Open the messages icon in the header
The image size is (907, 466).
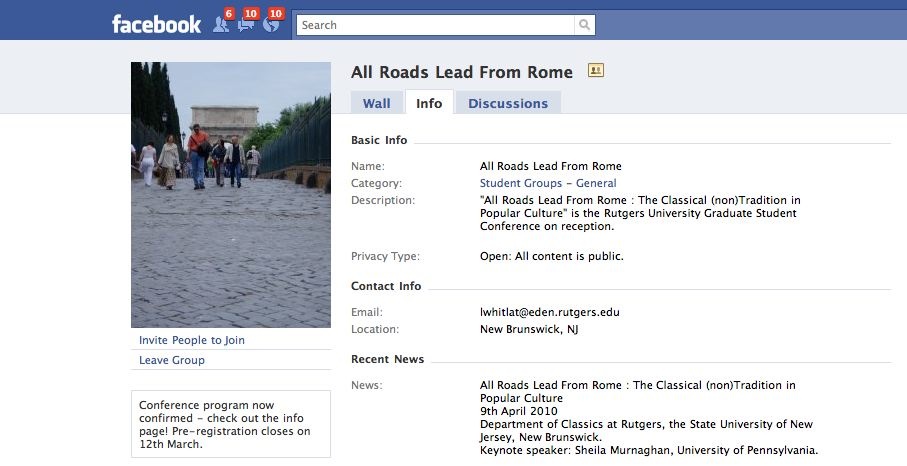pyautogui.click(x=246, y=24)
